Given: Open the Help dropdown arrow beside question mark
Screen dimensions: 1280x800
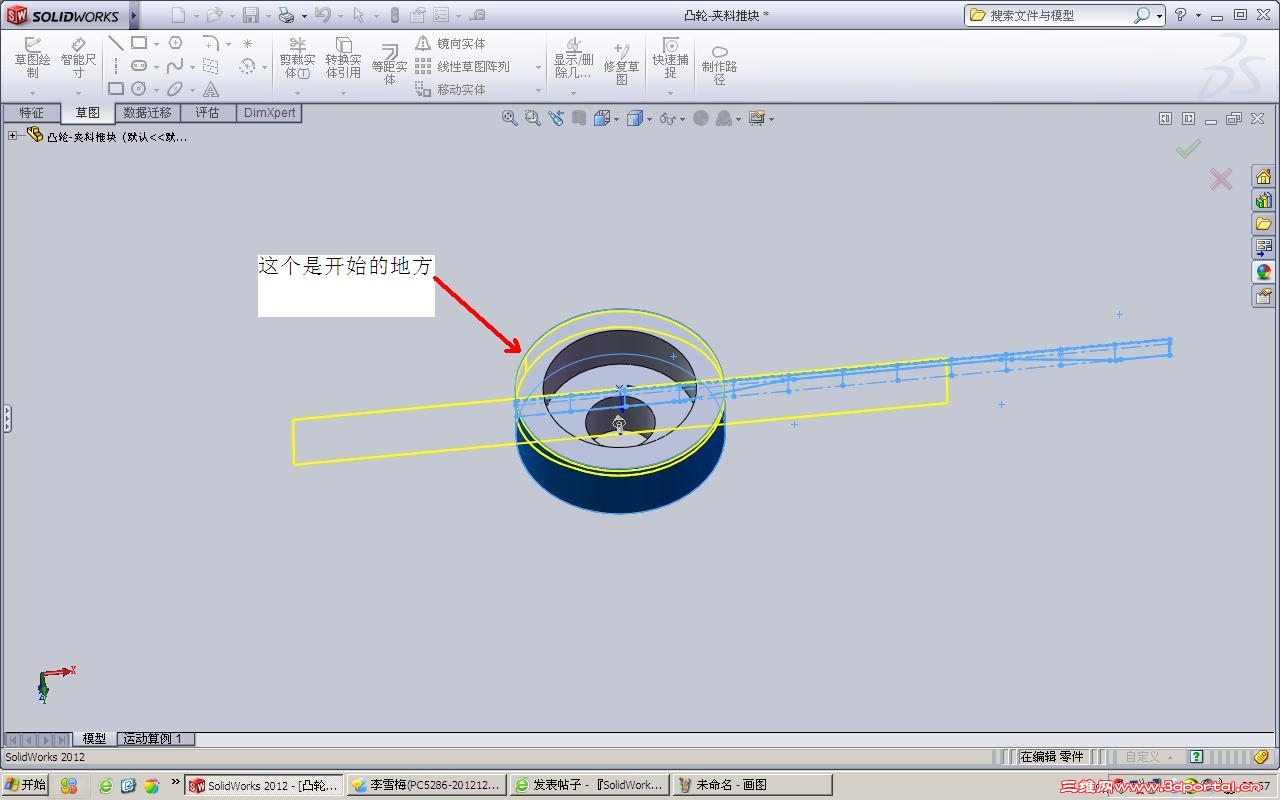Looking at the screenshot, I should point(1197,16).
